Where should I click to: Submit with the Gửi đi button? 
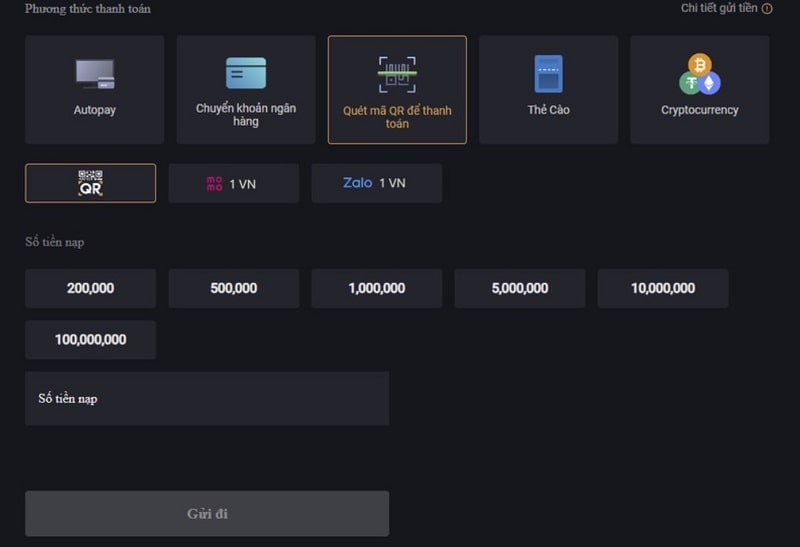click(207, 513)
